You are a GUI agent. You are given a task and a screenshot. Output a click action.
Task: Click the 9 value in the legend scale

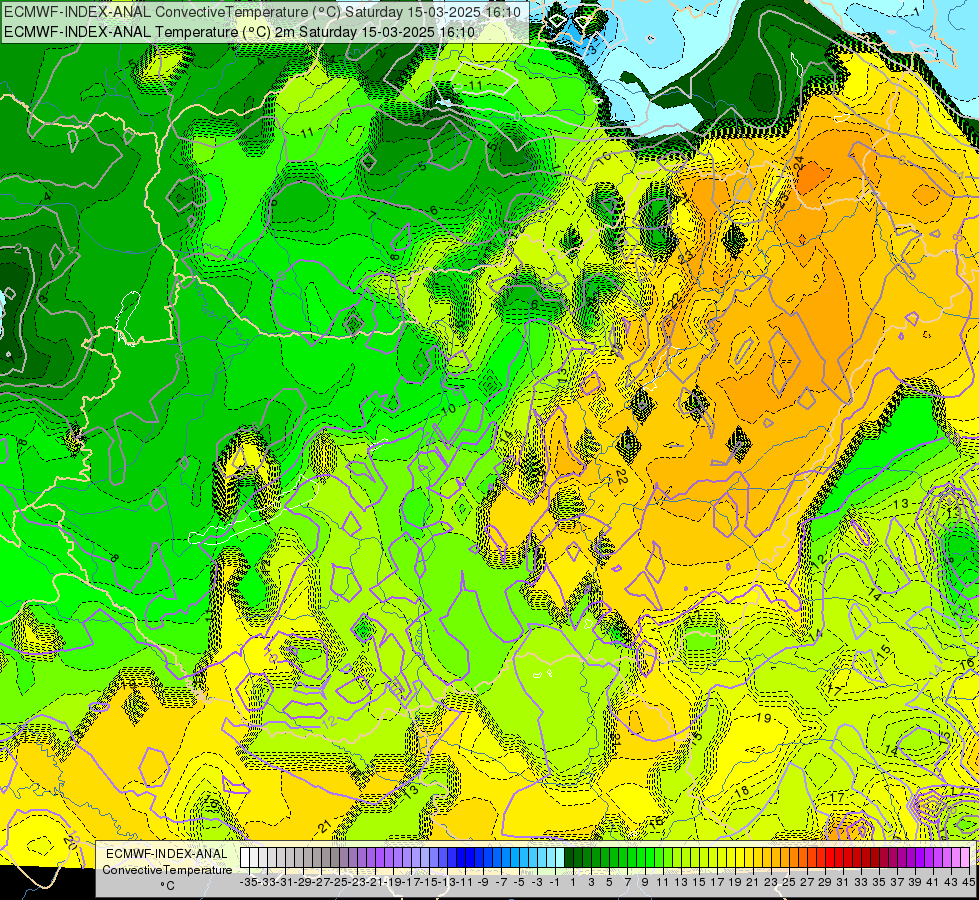coord(644,882)
